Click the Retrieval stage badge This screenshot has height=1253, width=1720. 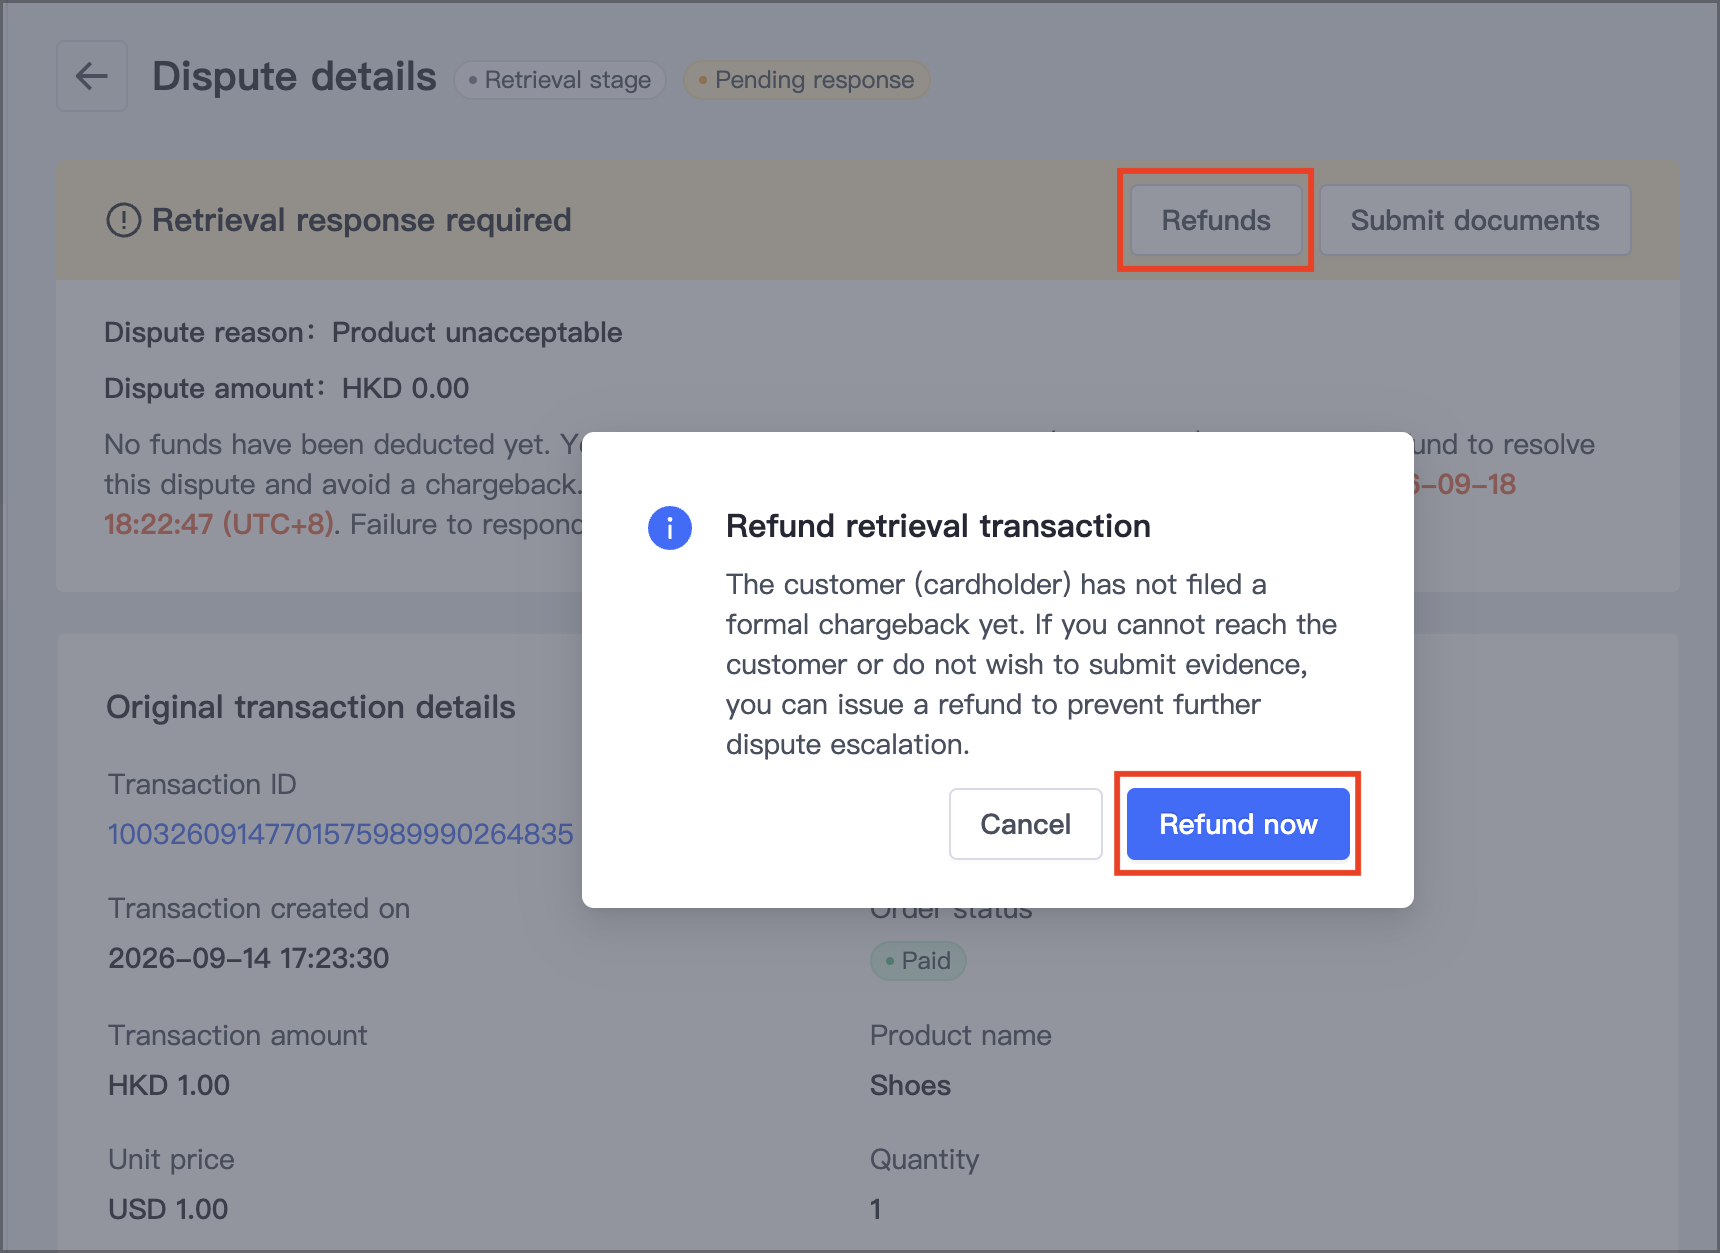[560, 80]
